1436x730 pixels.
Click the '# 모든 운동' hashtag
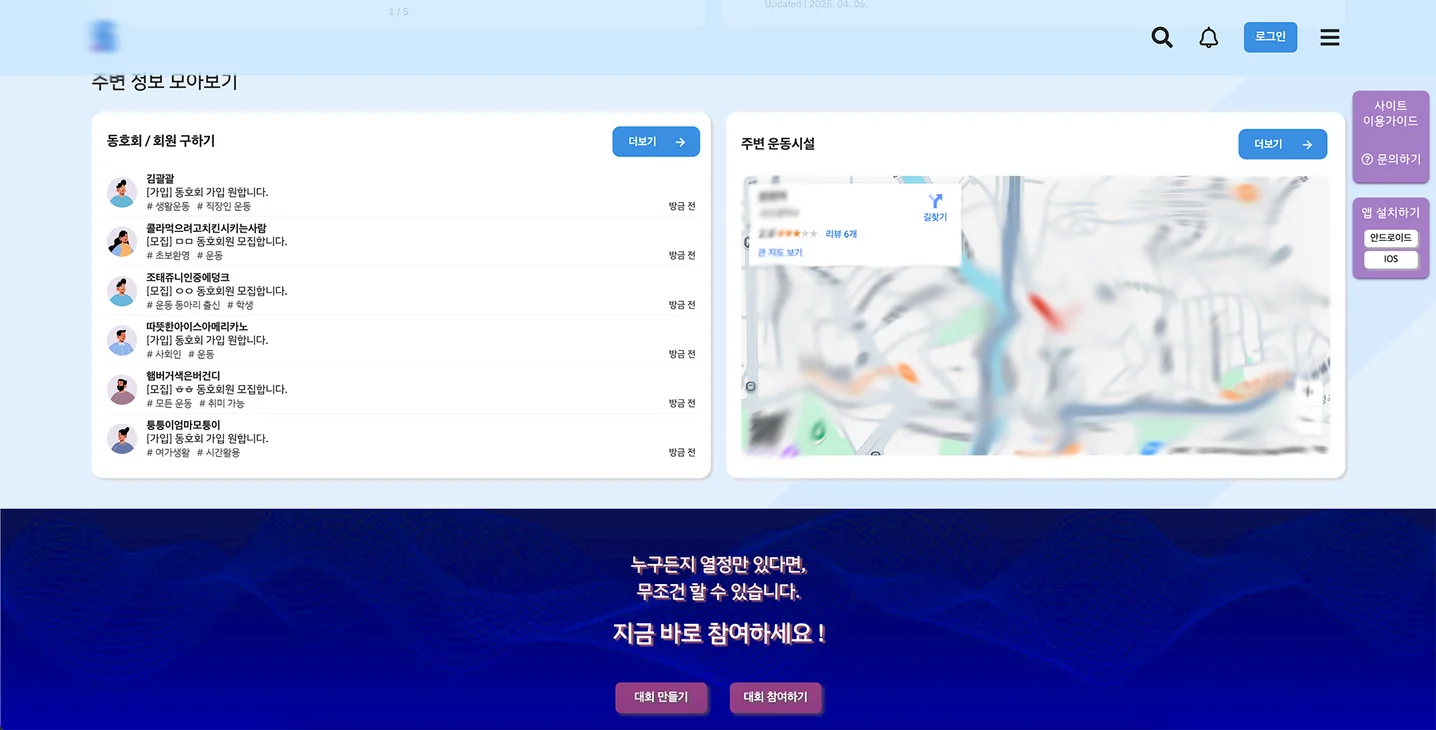169,403
